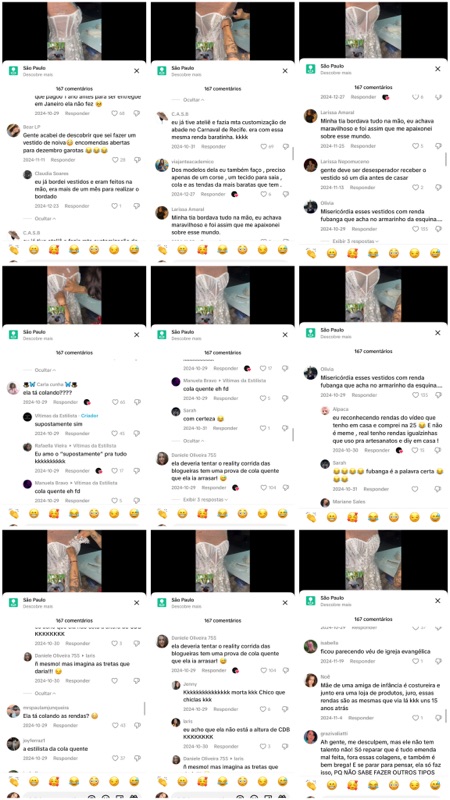This screenshot has height=800, width=450.
Task: Open Mariane Sales' avatar
Action: click(325, 503)
